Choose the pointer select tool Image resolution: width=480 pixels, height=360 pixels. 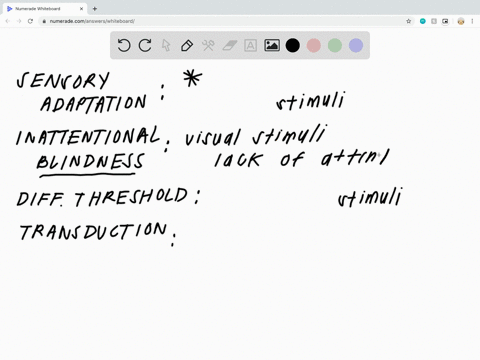click(166, 45)
